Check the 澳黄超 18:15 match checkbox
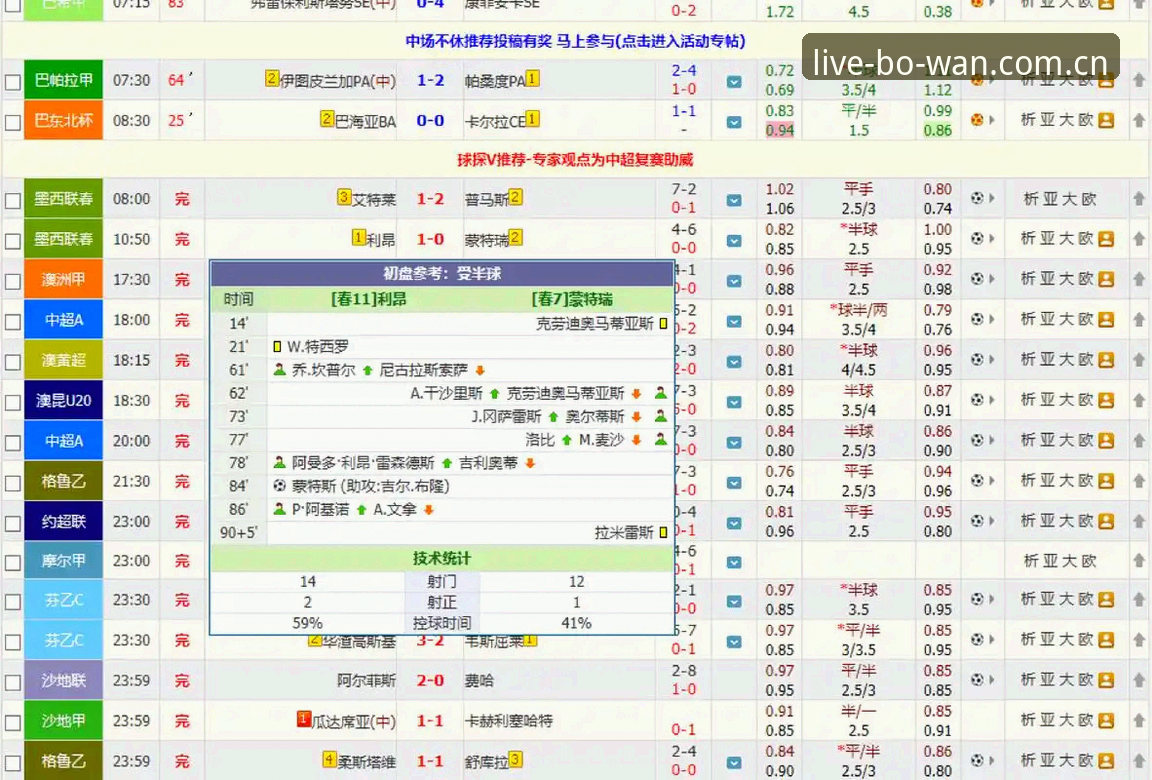 point(12,363)
